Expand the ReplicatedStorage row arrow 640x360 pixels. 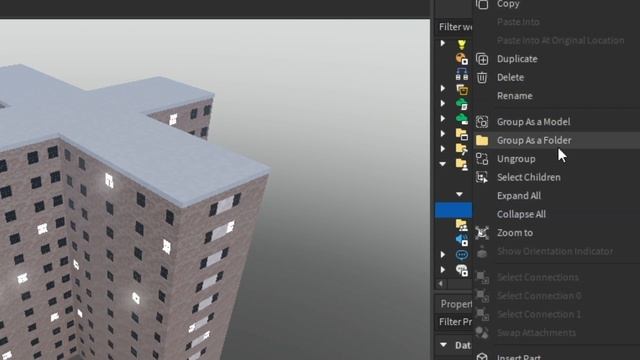coord(443,104)
